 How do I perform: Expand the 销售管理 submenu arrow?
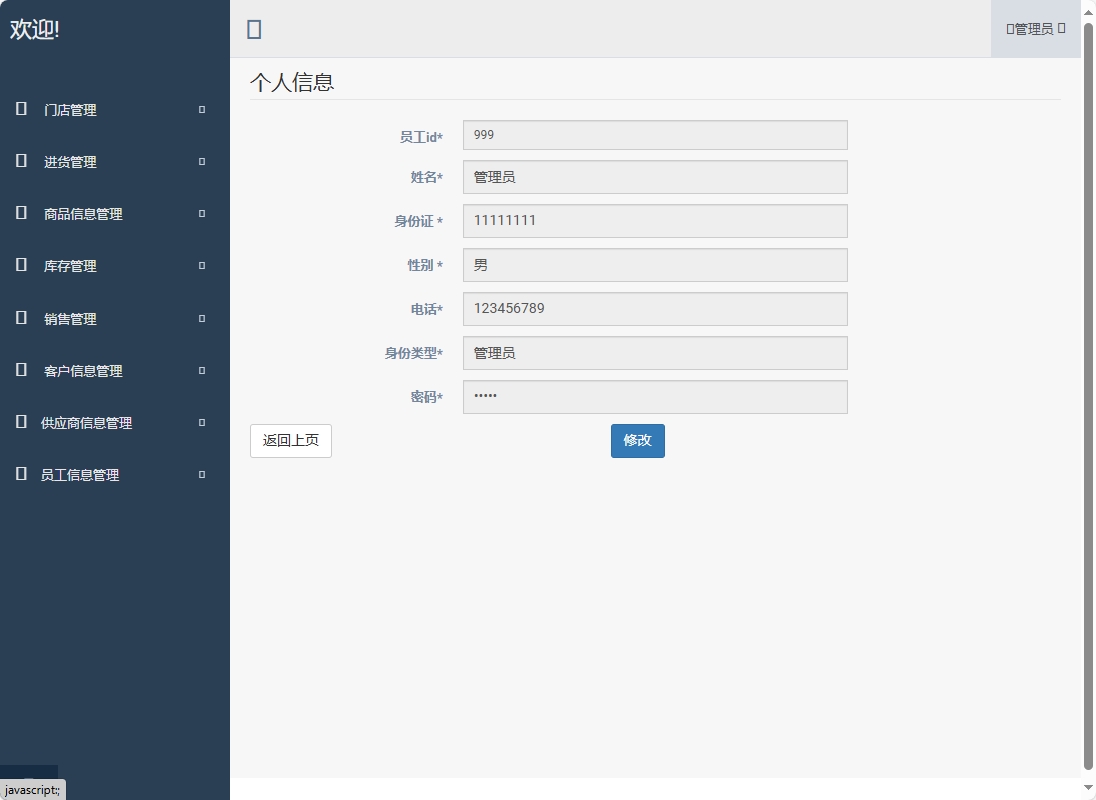pos(200,318)
